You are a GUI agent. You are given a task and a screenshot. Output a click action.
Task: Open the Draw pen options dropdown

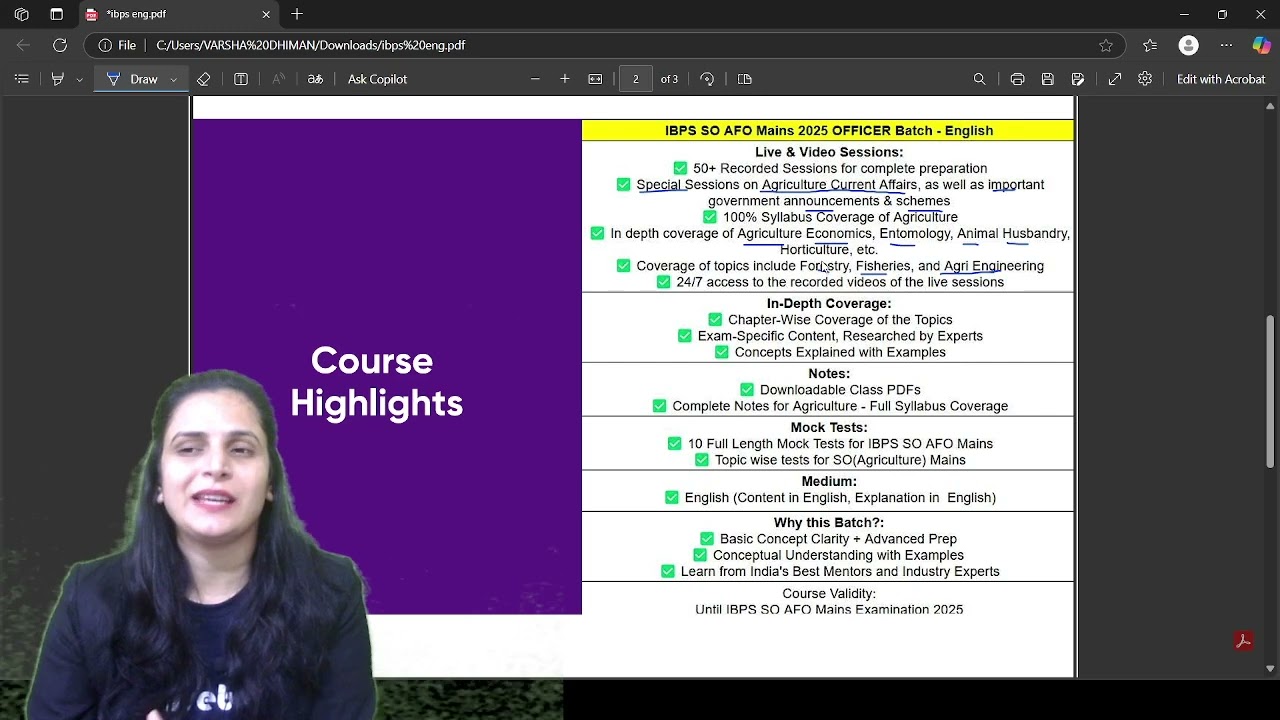click(174, 79)
